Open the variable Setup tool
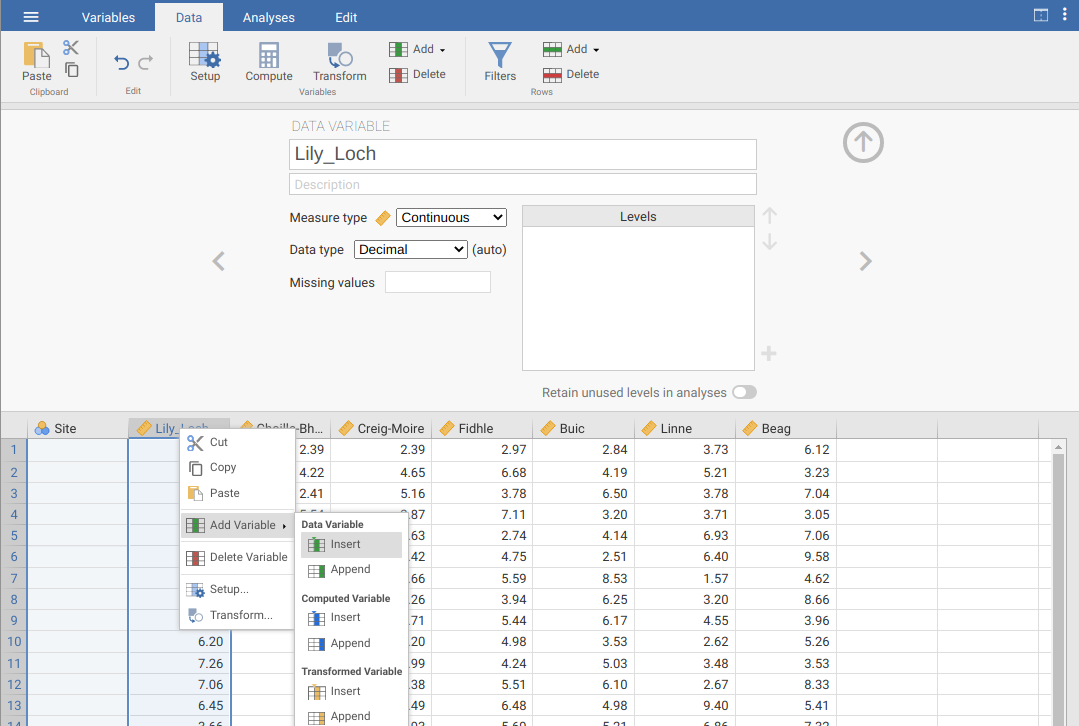 tap(205, 62)
